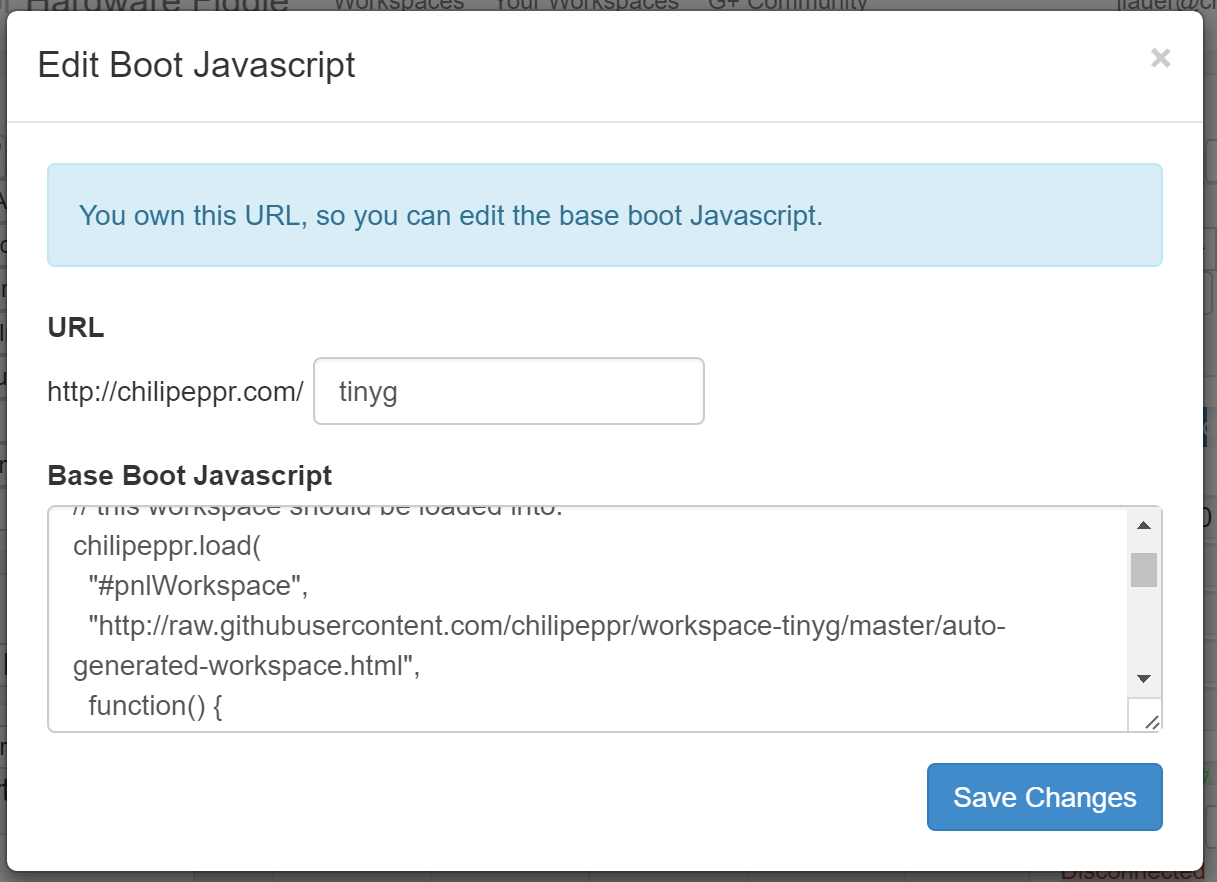Click the URL field label

(x=76, y=328)
